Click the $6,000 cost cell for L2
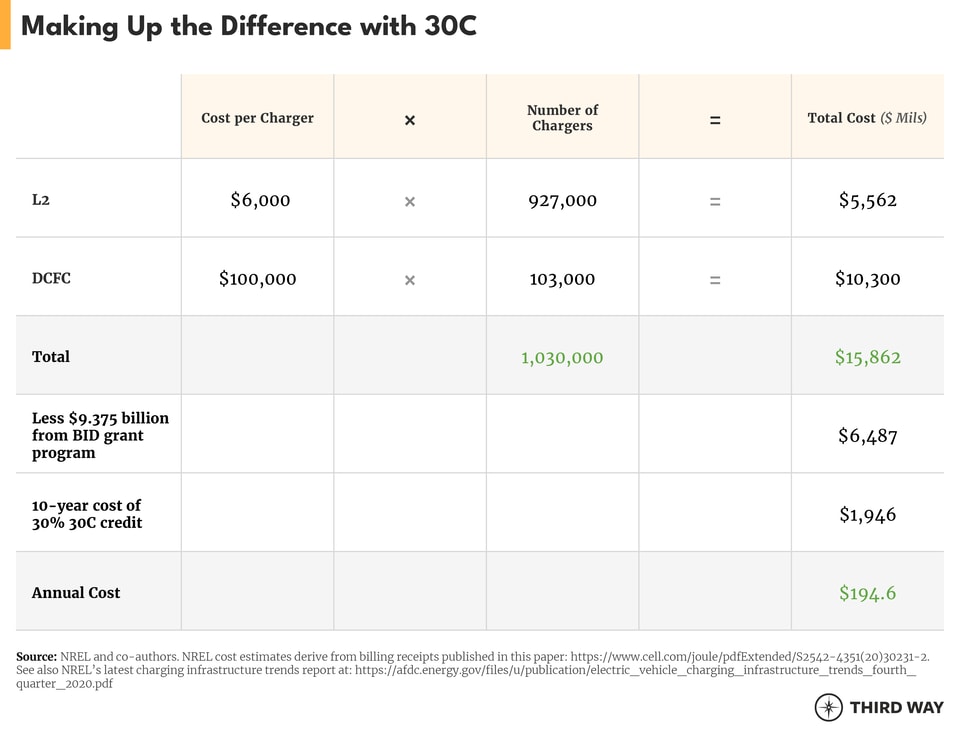The image size is (960, 738). (x=260, y=201)
